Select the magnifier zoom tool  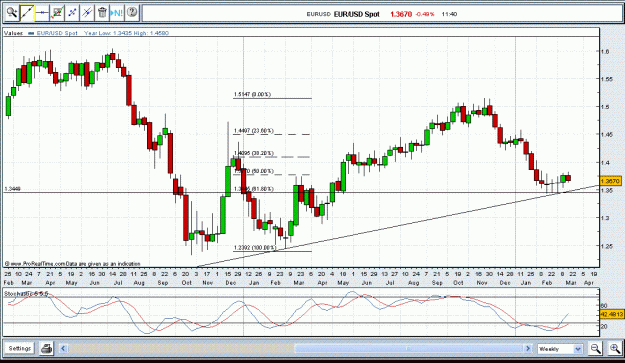click(12, 13)
